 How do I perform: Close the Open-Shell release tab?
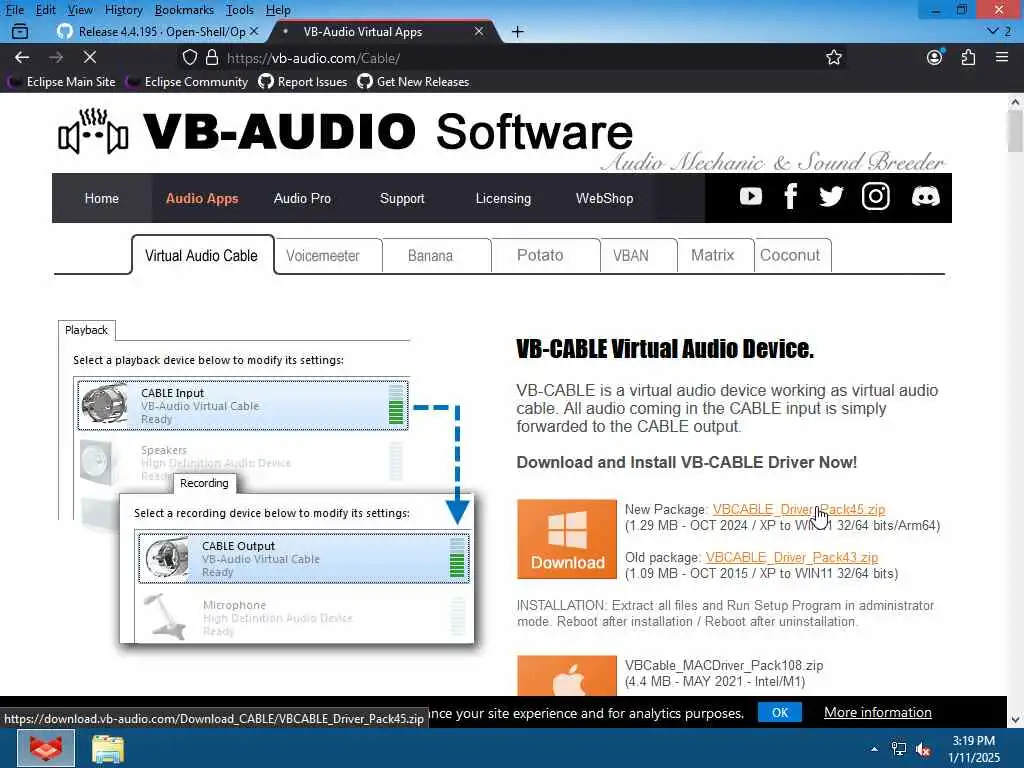[254, 31]
